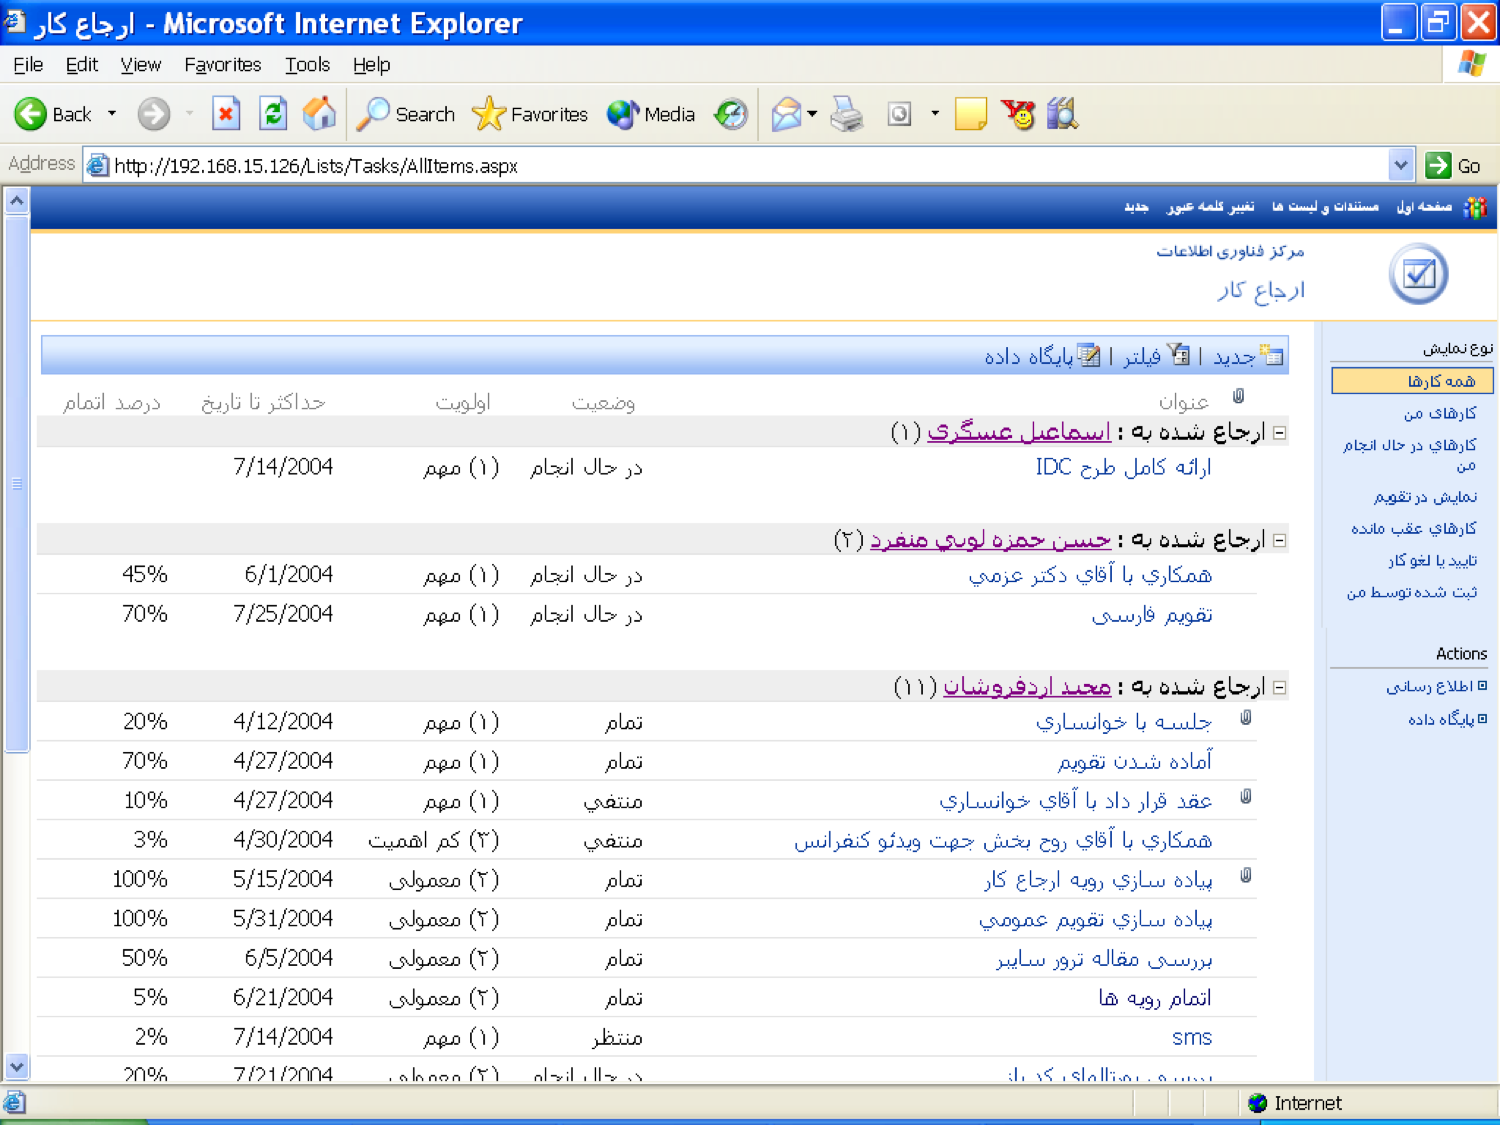The image size is (1500, 1125).
Task: Click the اطلاع رسانی action link
Action: tap(1429, 686)
